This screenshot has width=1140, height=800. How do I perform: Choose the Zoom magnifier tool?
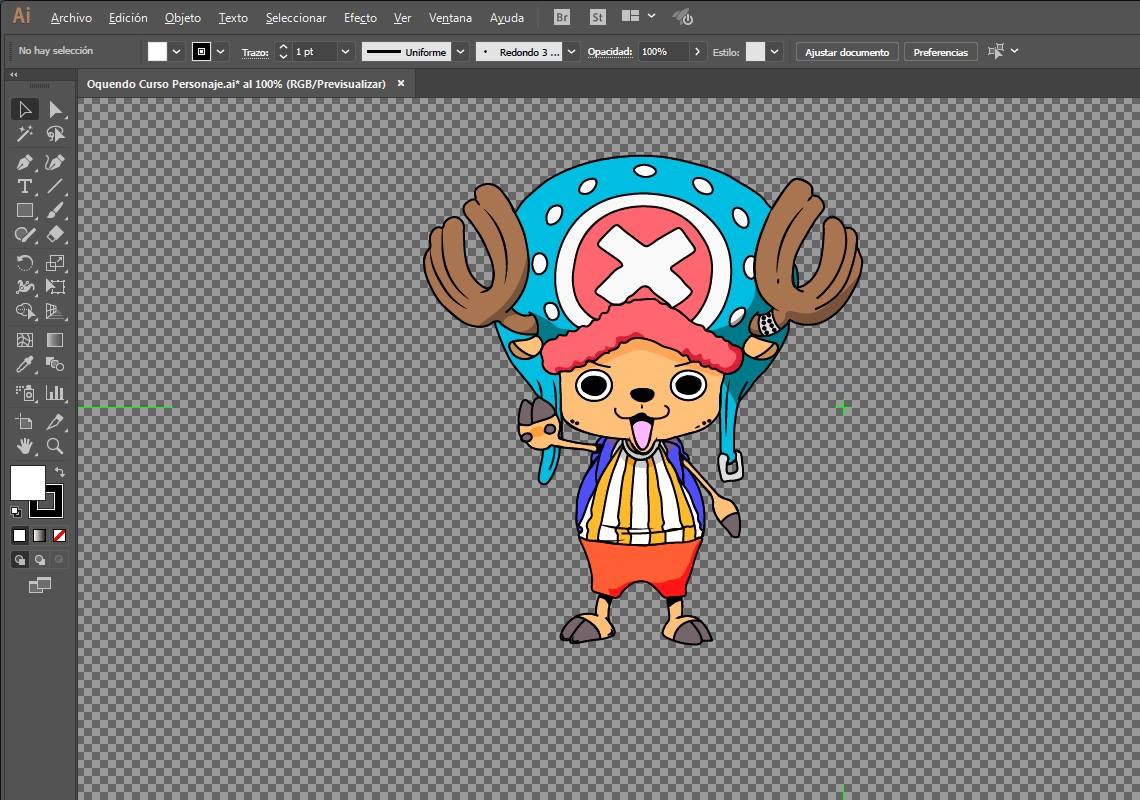(55, 446)
